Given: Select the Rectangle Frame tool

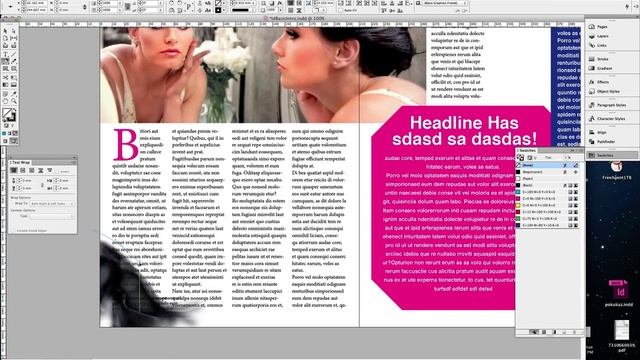Looking at the screenshot, I should (5, 69).
